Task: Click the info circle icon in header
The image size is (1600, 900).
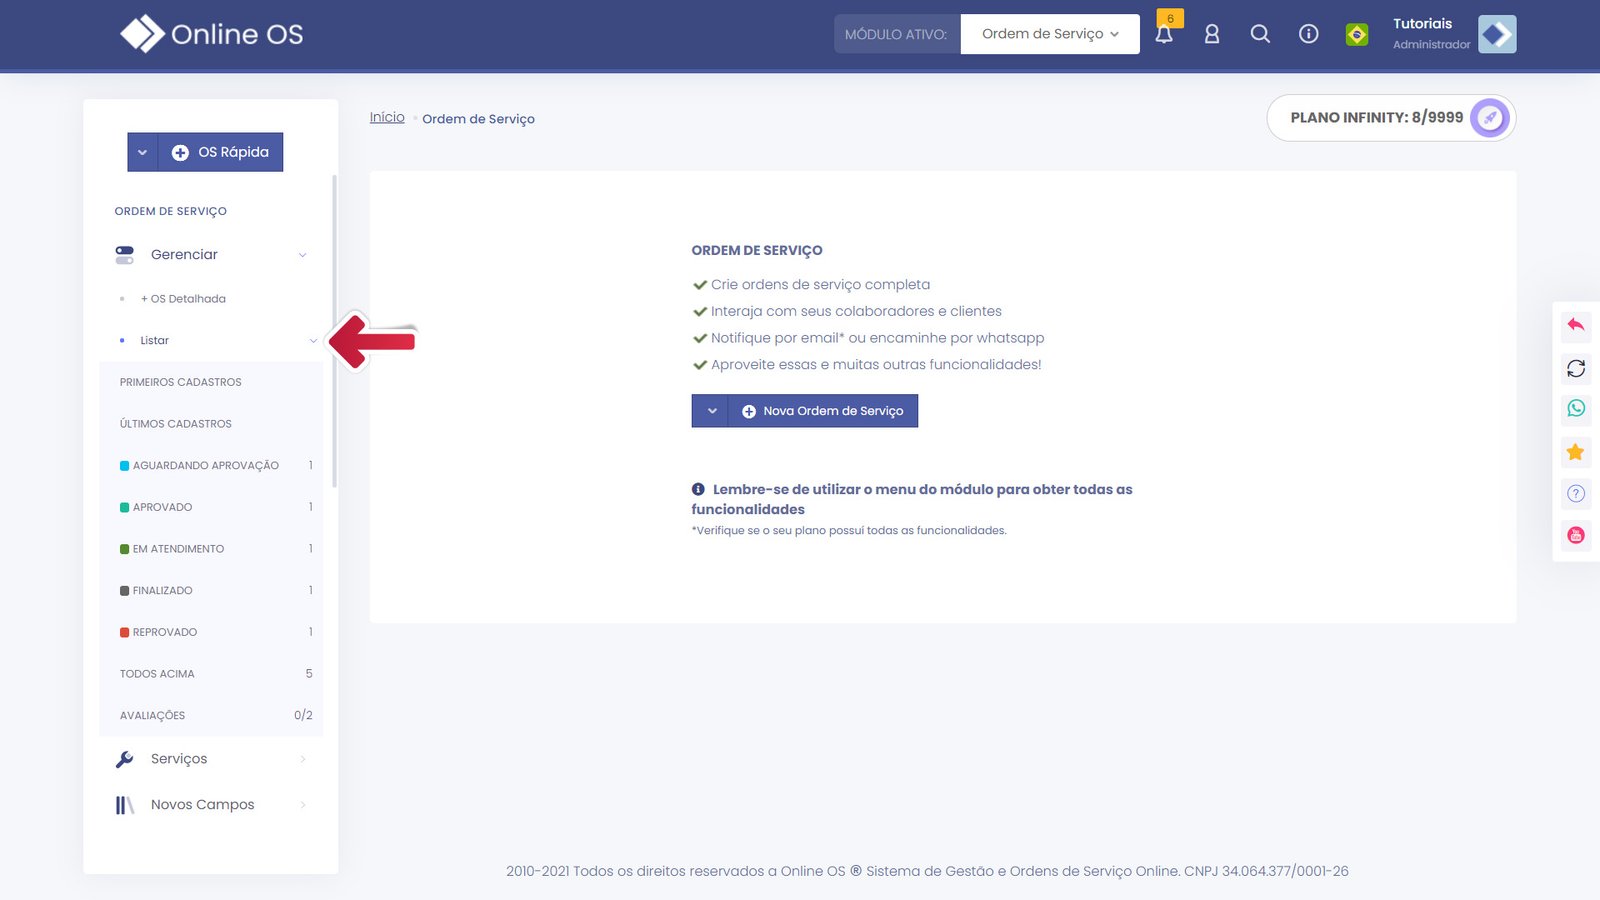Action: click(1308, 34)
